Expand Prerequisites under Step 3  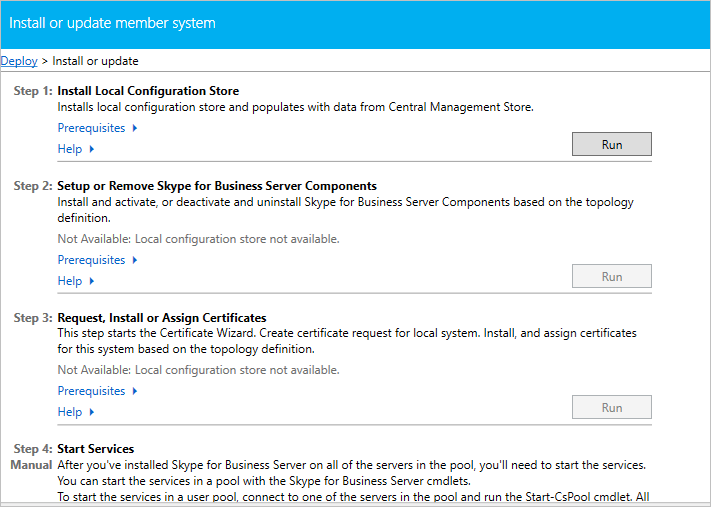(97, 391)
